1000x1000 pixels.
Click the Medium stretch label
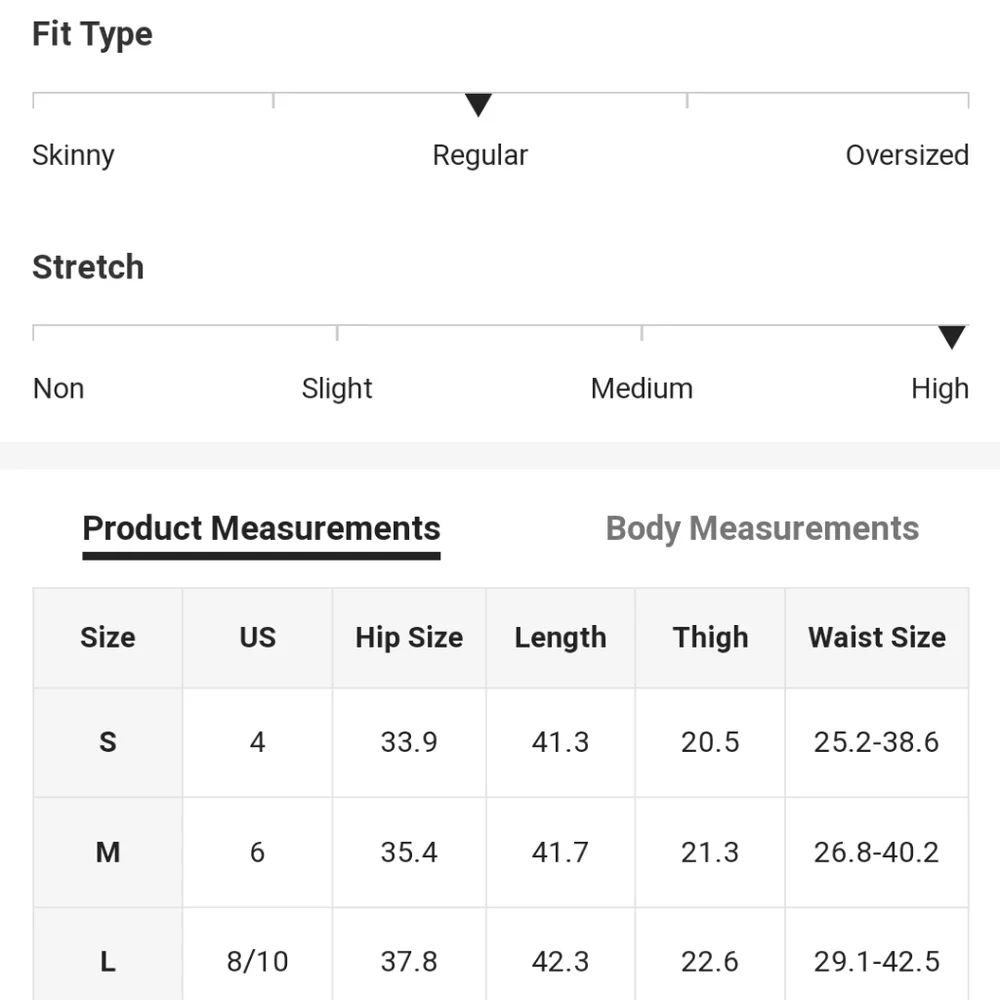(642, 388)
